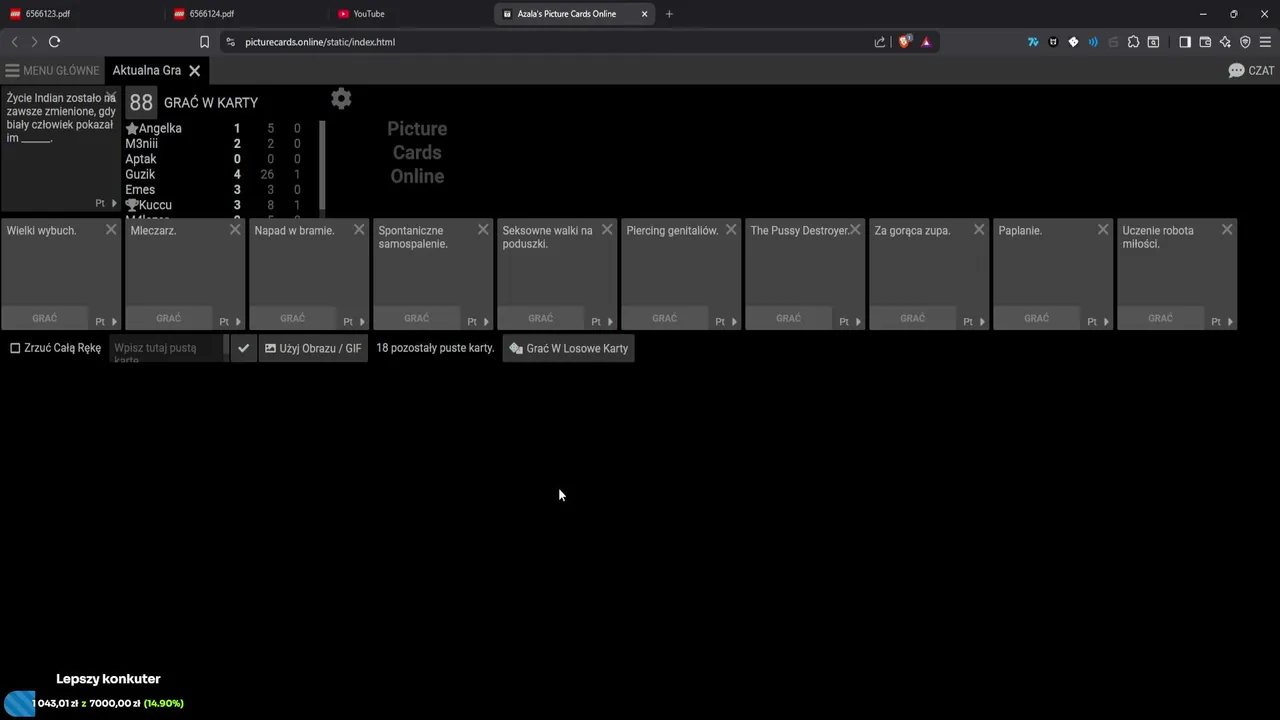Open the Brave Shields lion icon
This screenshot has width=1280, height=720.
click(904, 42)
